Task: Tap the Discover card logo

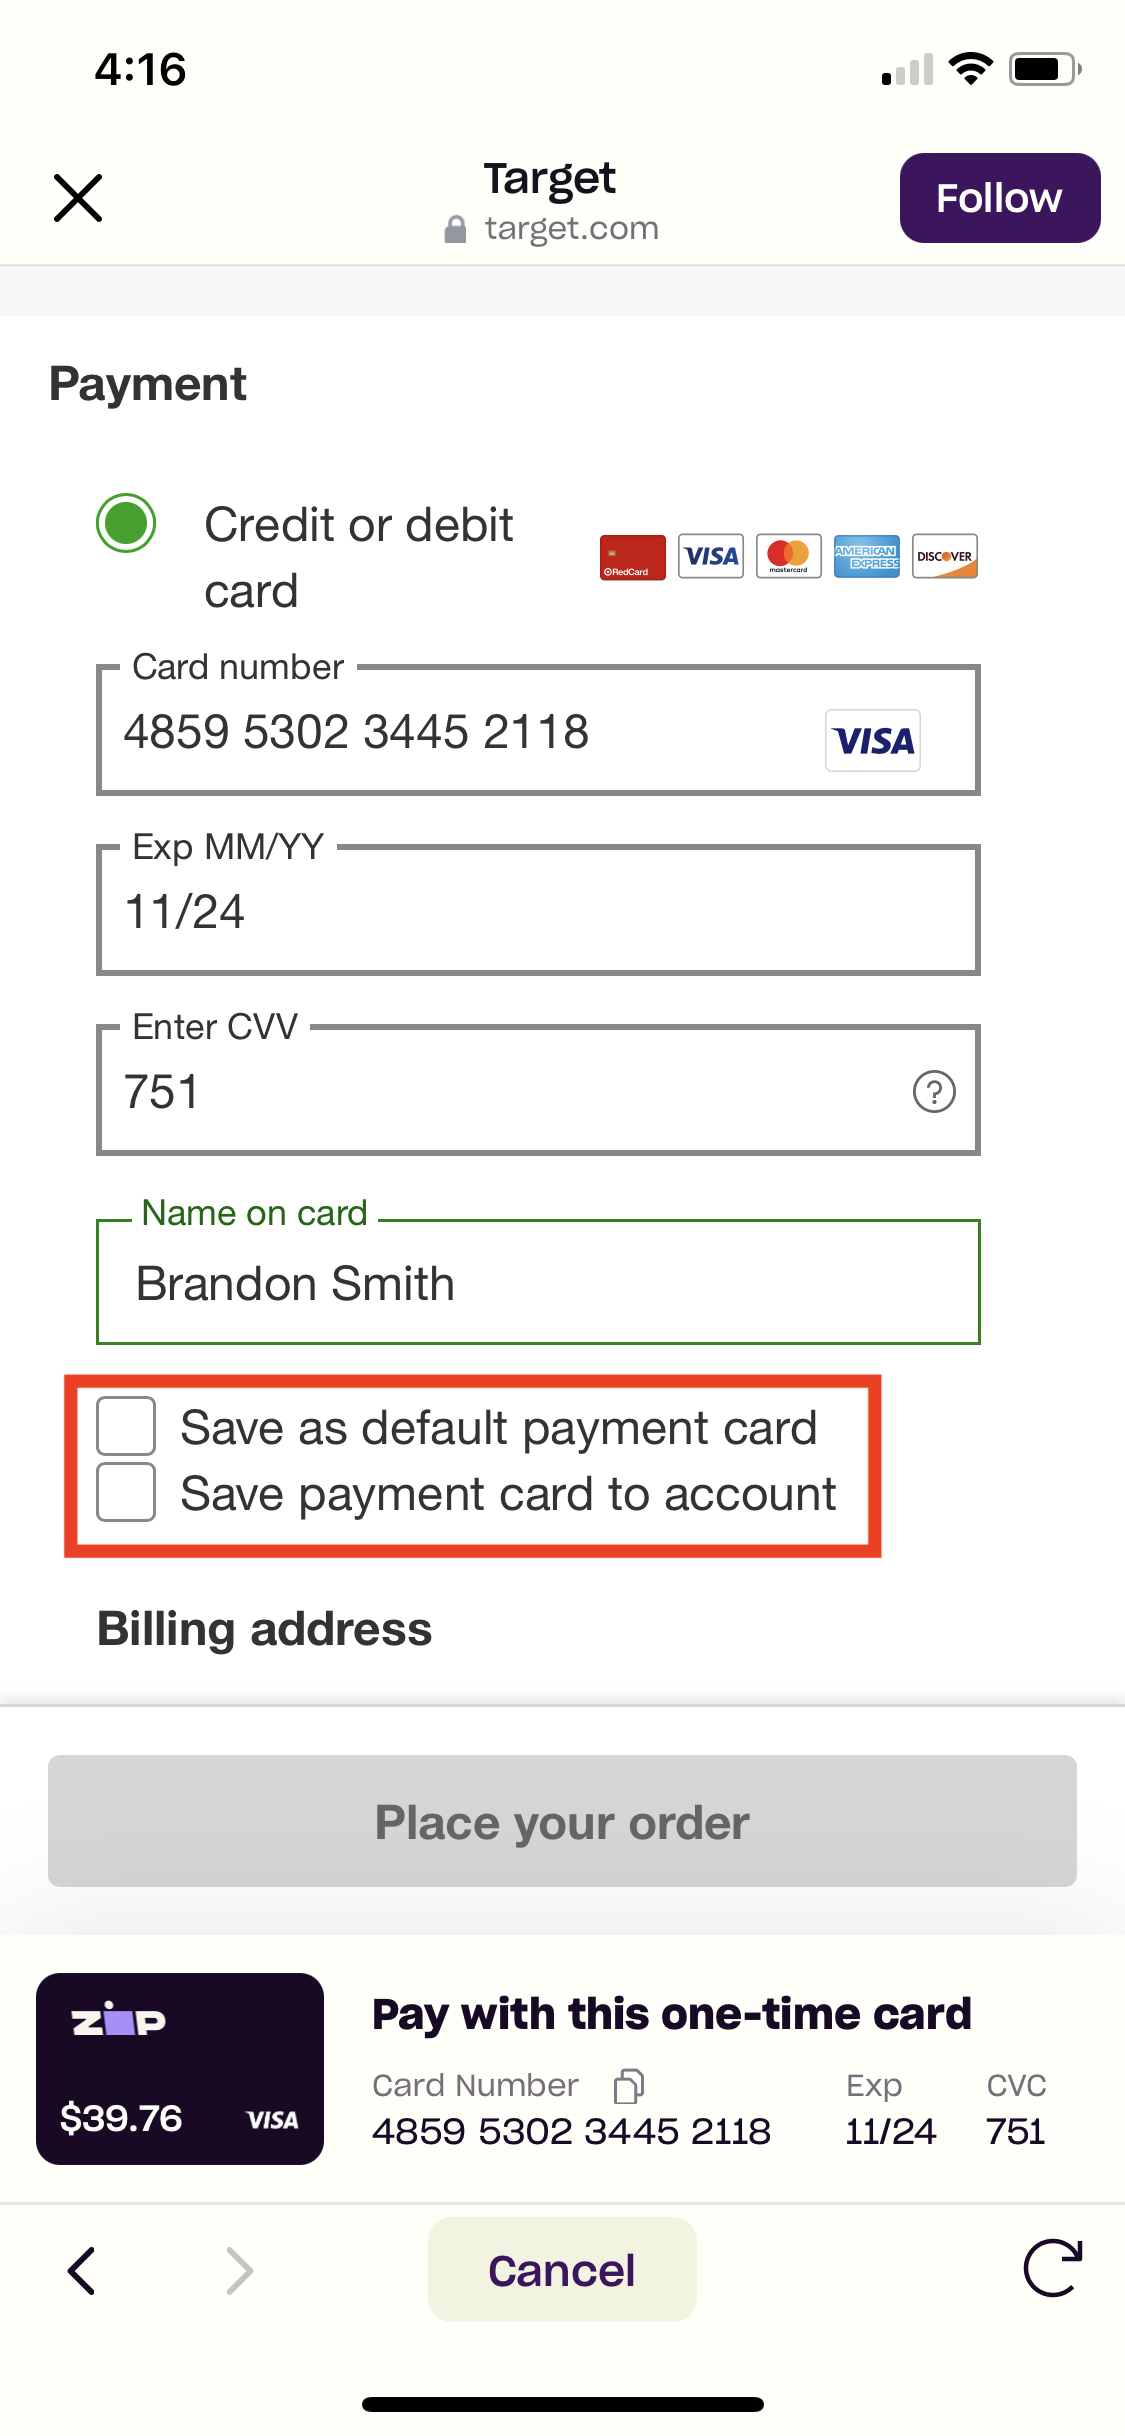Action: point(944,557)
